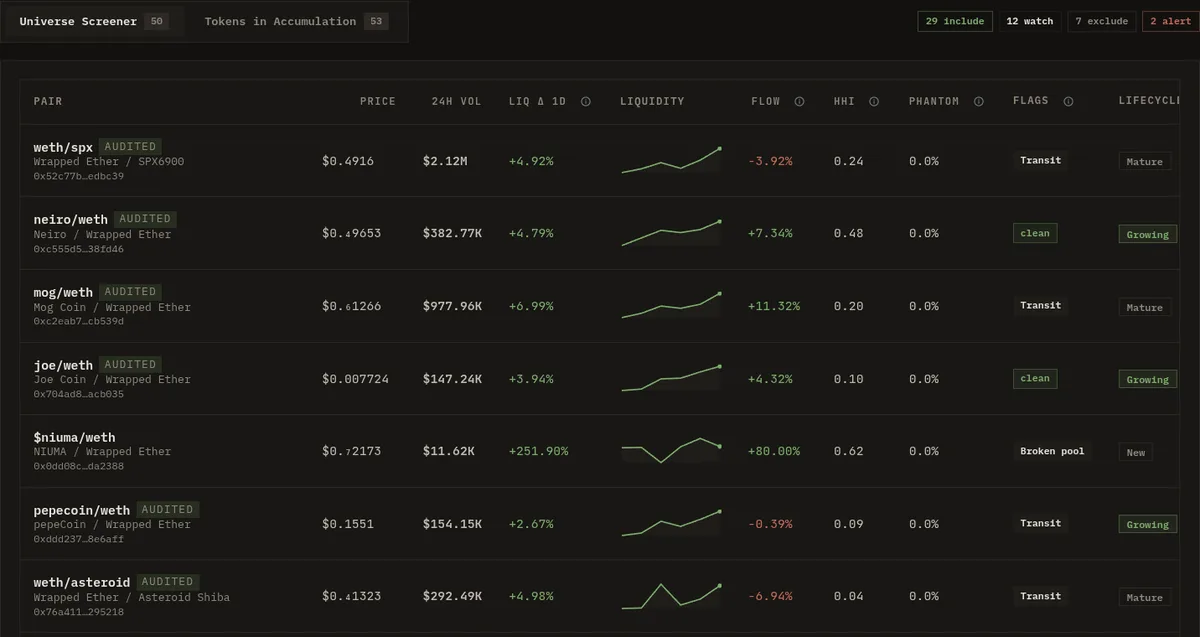Click pepecoin/weth liquidity sparkline chart
Screen dimensions: 1200x637
point(671,523)
